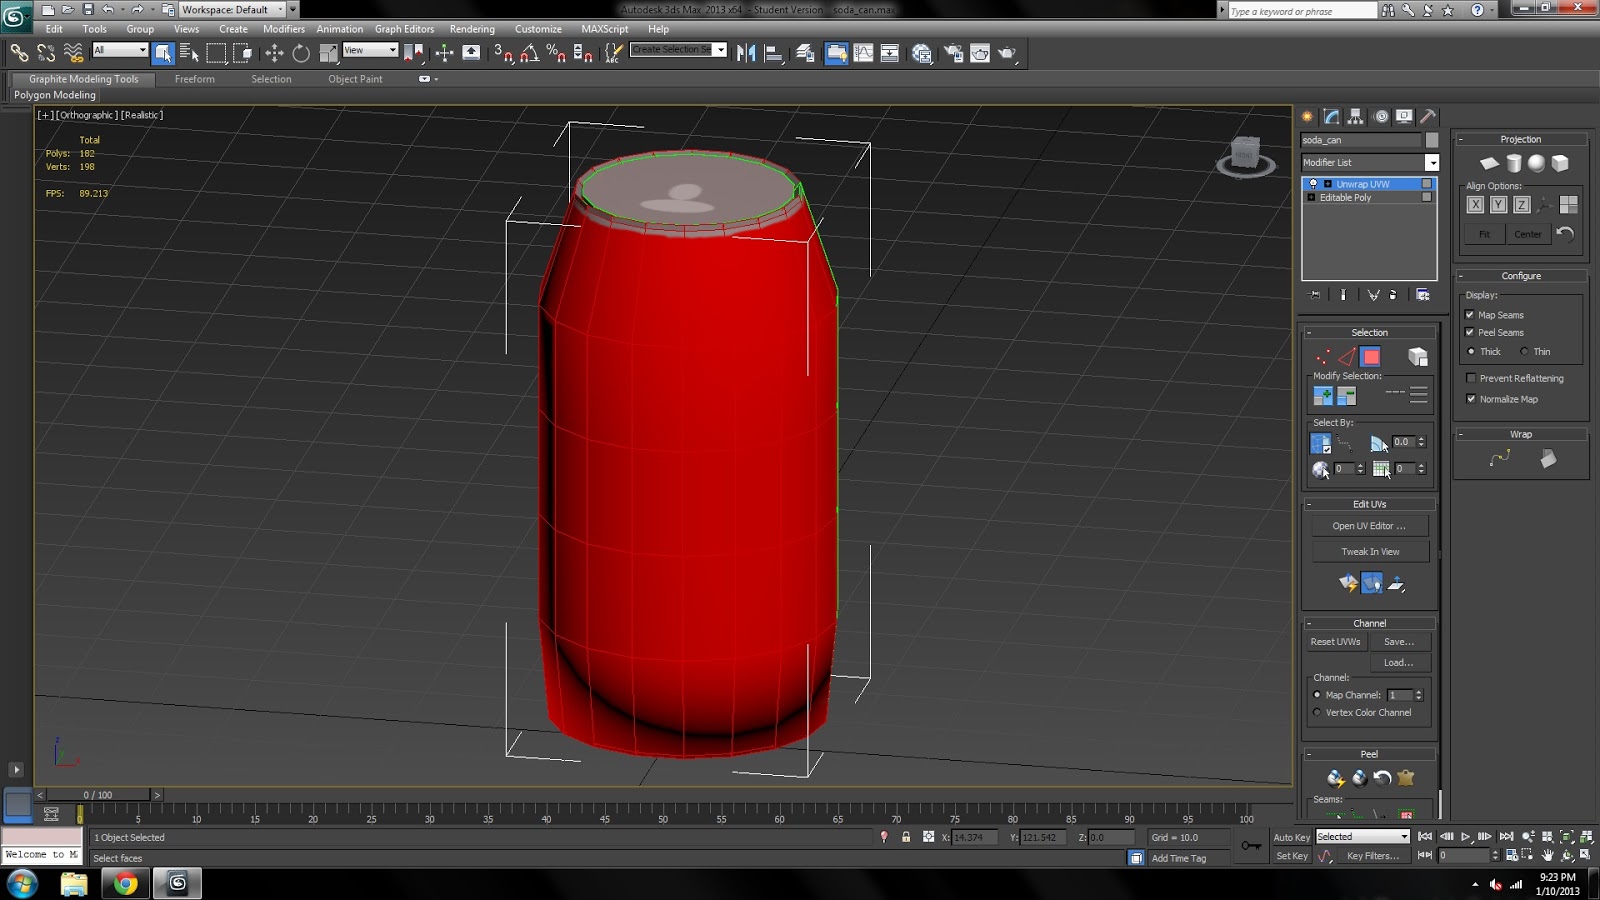The height and width of the screenshot is (900, 1600).
Task: Open the Customize menu
Action: pyautogui.click(x=538, y=29)
